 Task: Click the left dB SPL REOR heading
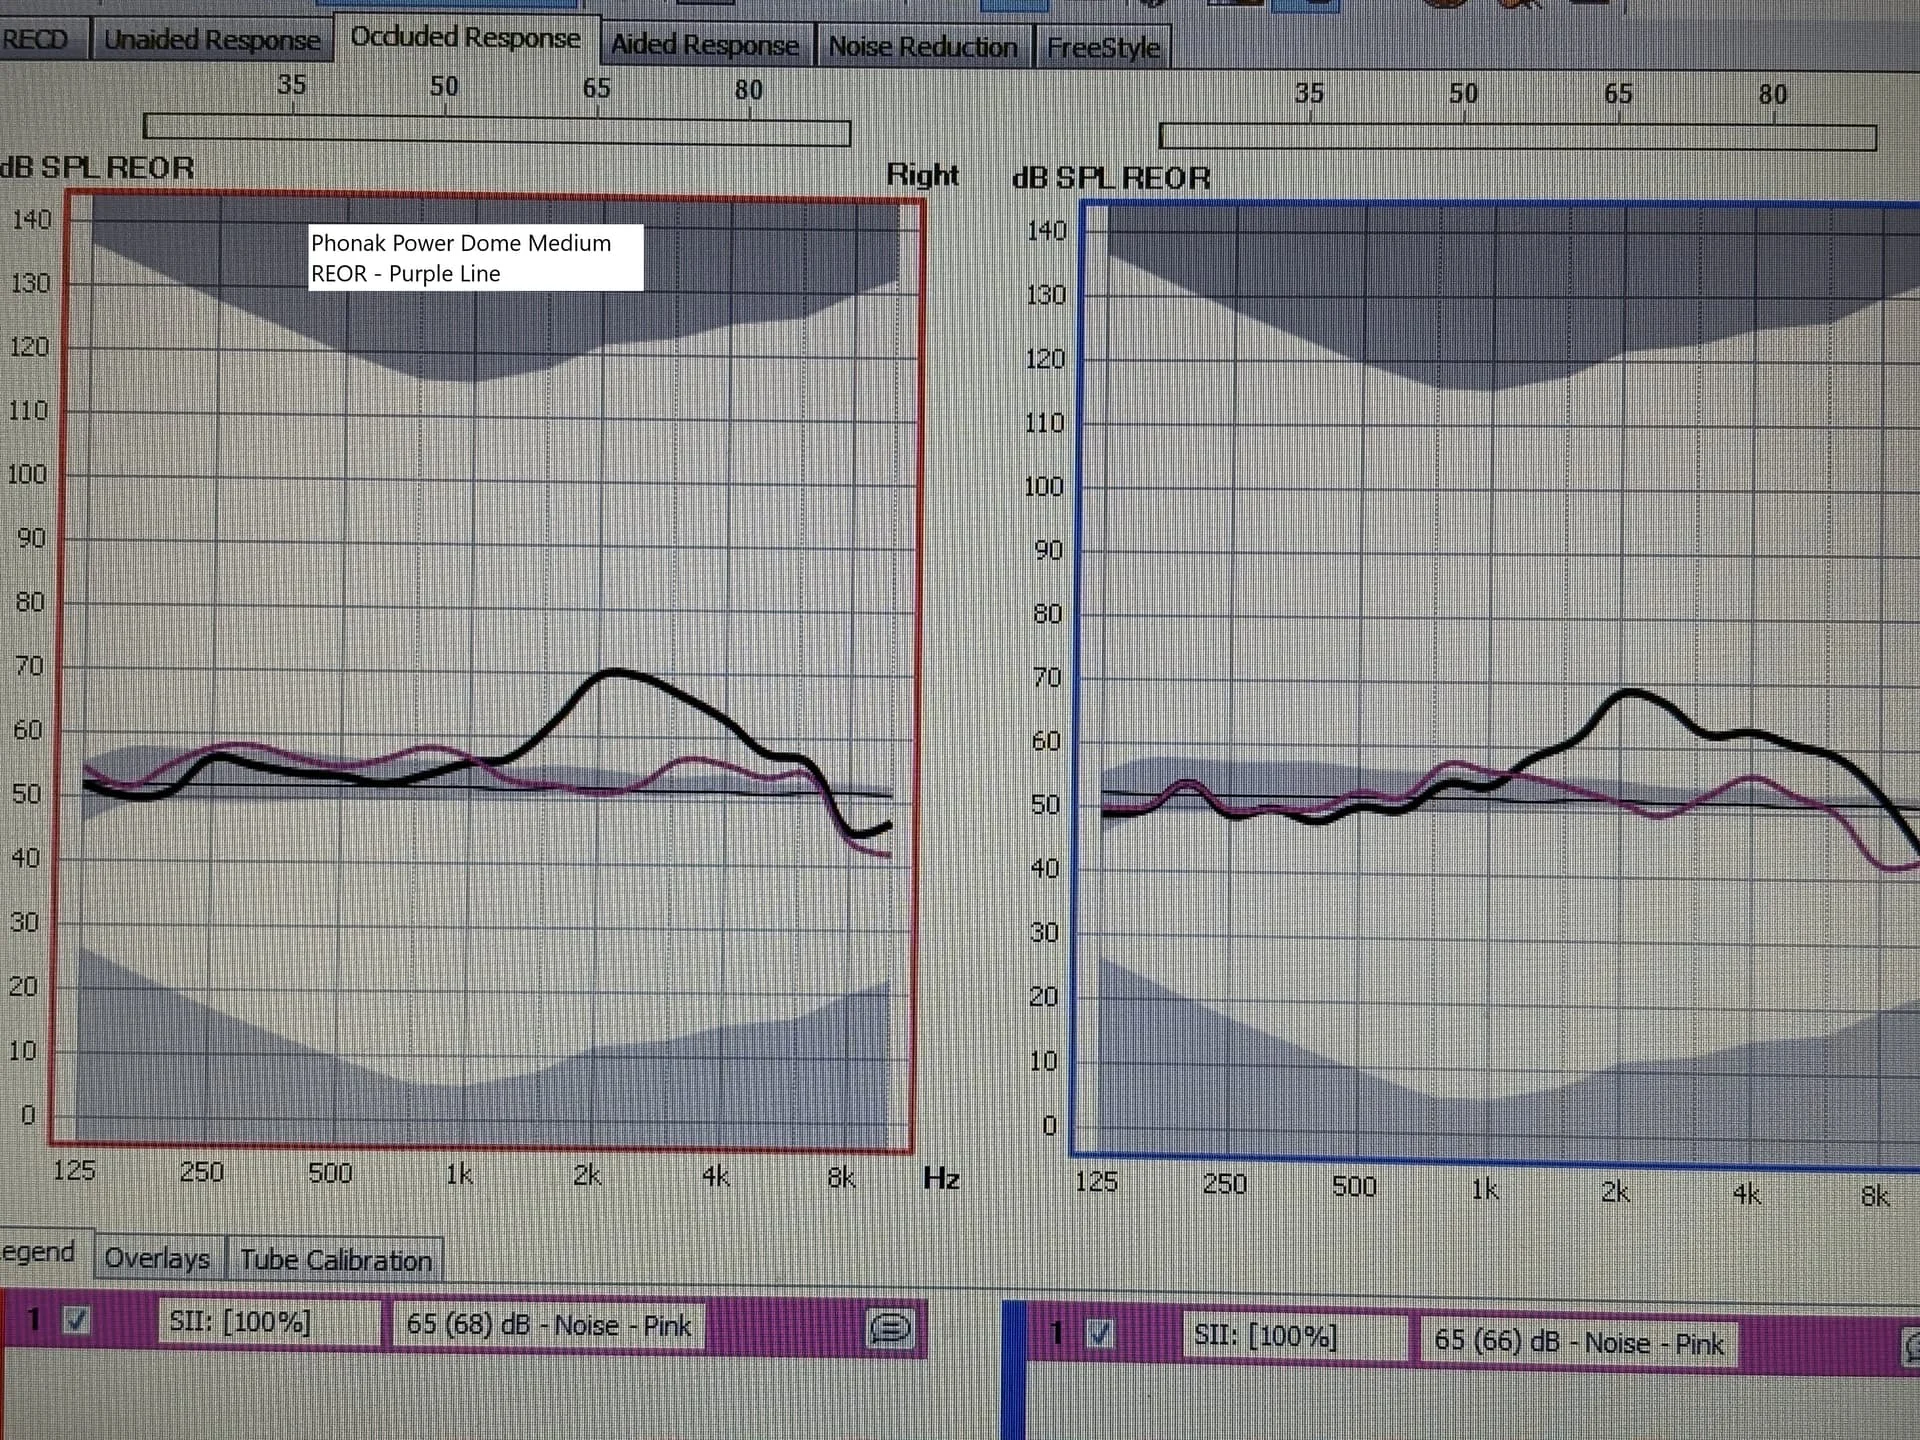98,168
